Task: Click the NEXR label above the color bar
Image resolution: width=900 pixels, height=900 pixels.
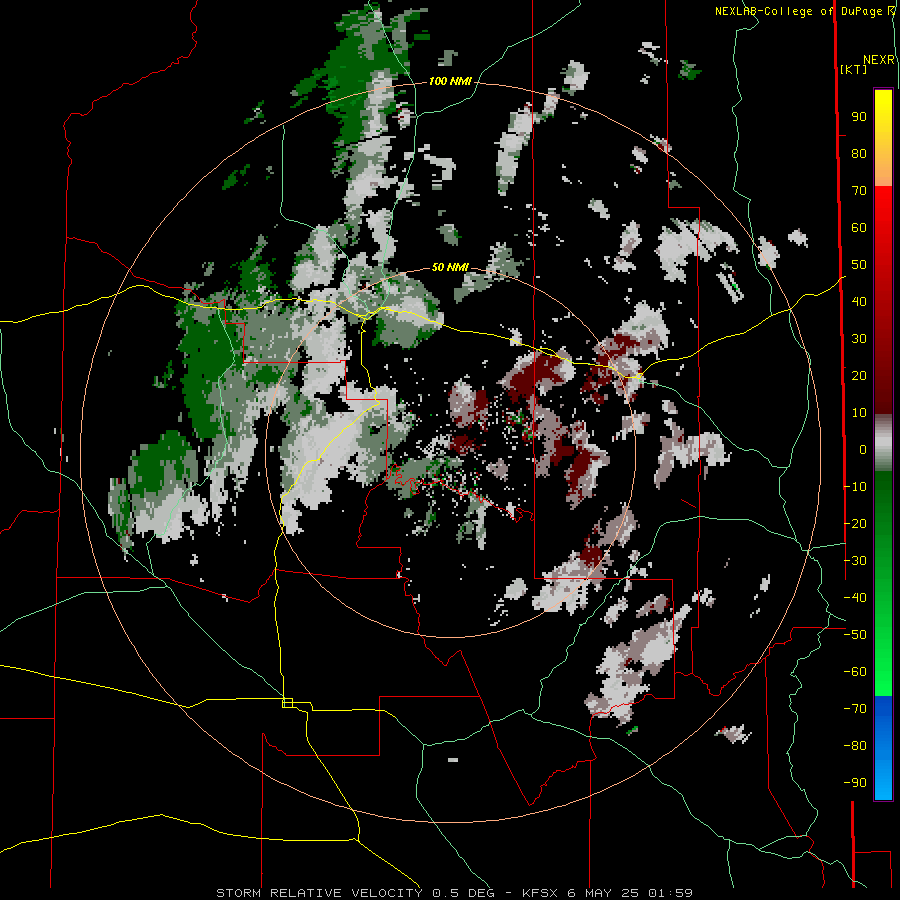Action: coord(879,60)
